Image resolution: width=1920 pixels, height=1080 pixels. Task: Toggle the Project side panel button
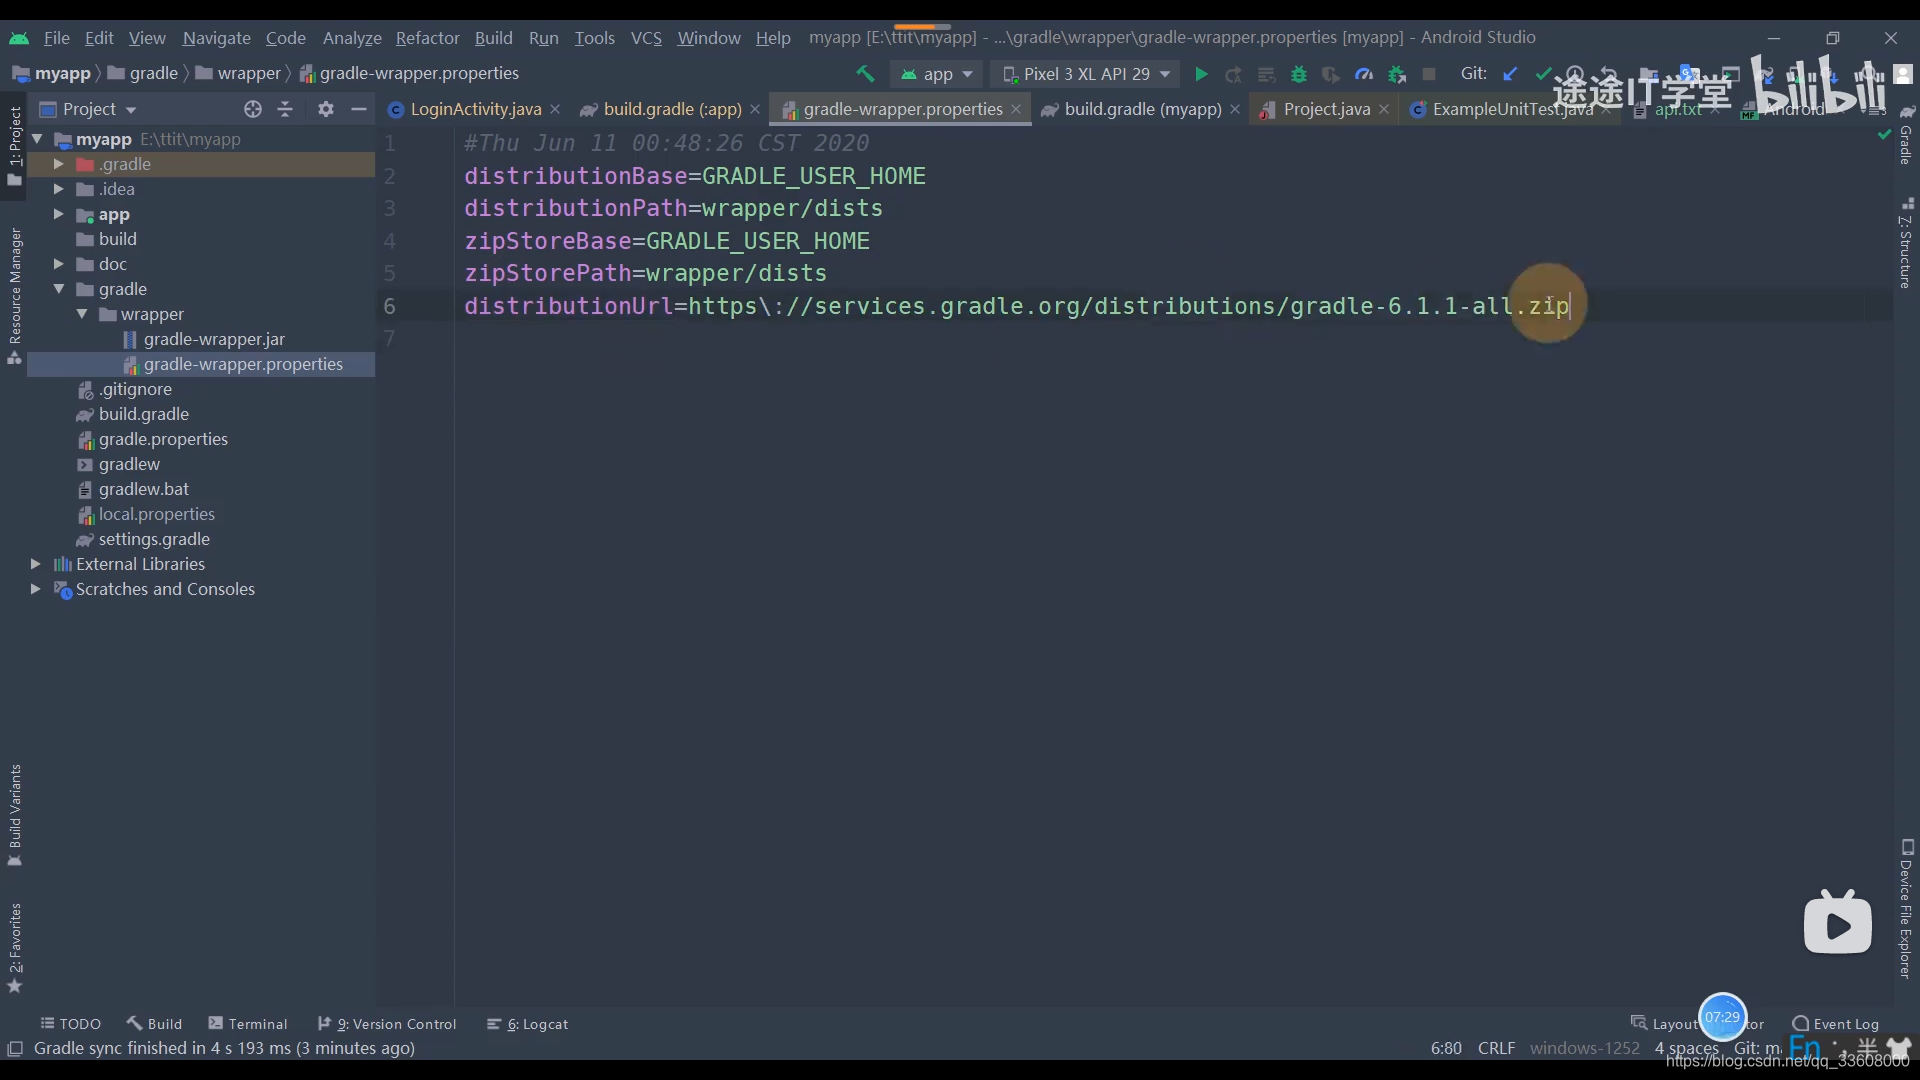14,146
